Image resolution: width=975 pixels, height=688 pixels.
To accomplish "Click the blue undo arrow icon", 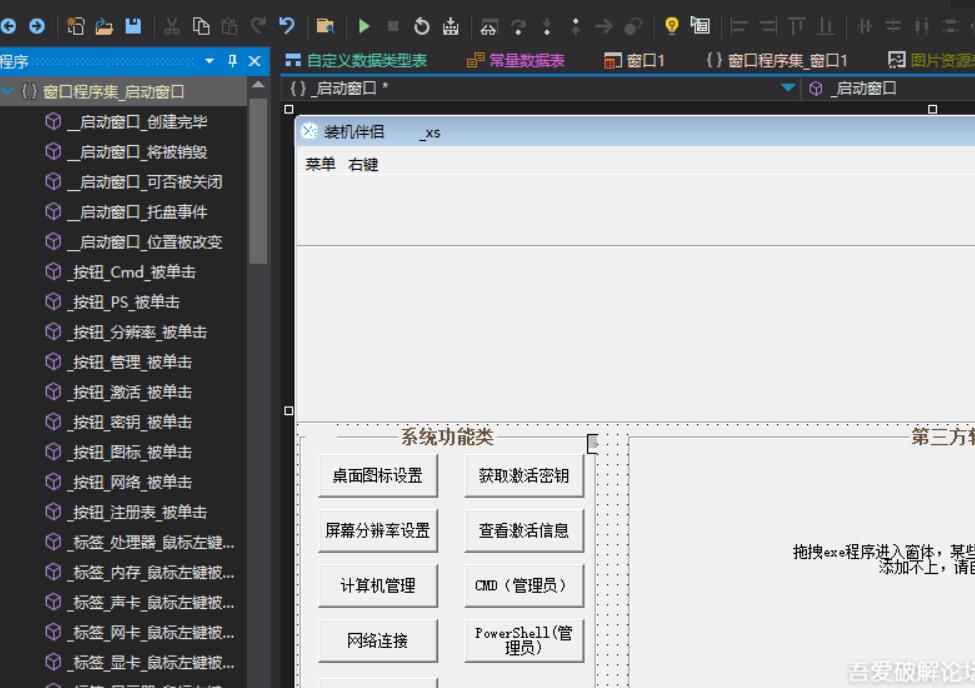I will click(x=287, y=26).
